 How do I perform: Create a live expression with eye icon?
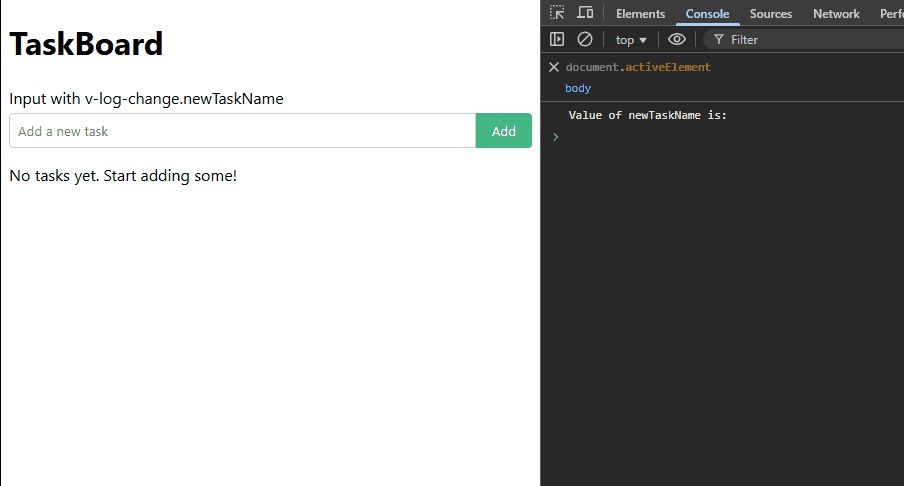677,39
